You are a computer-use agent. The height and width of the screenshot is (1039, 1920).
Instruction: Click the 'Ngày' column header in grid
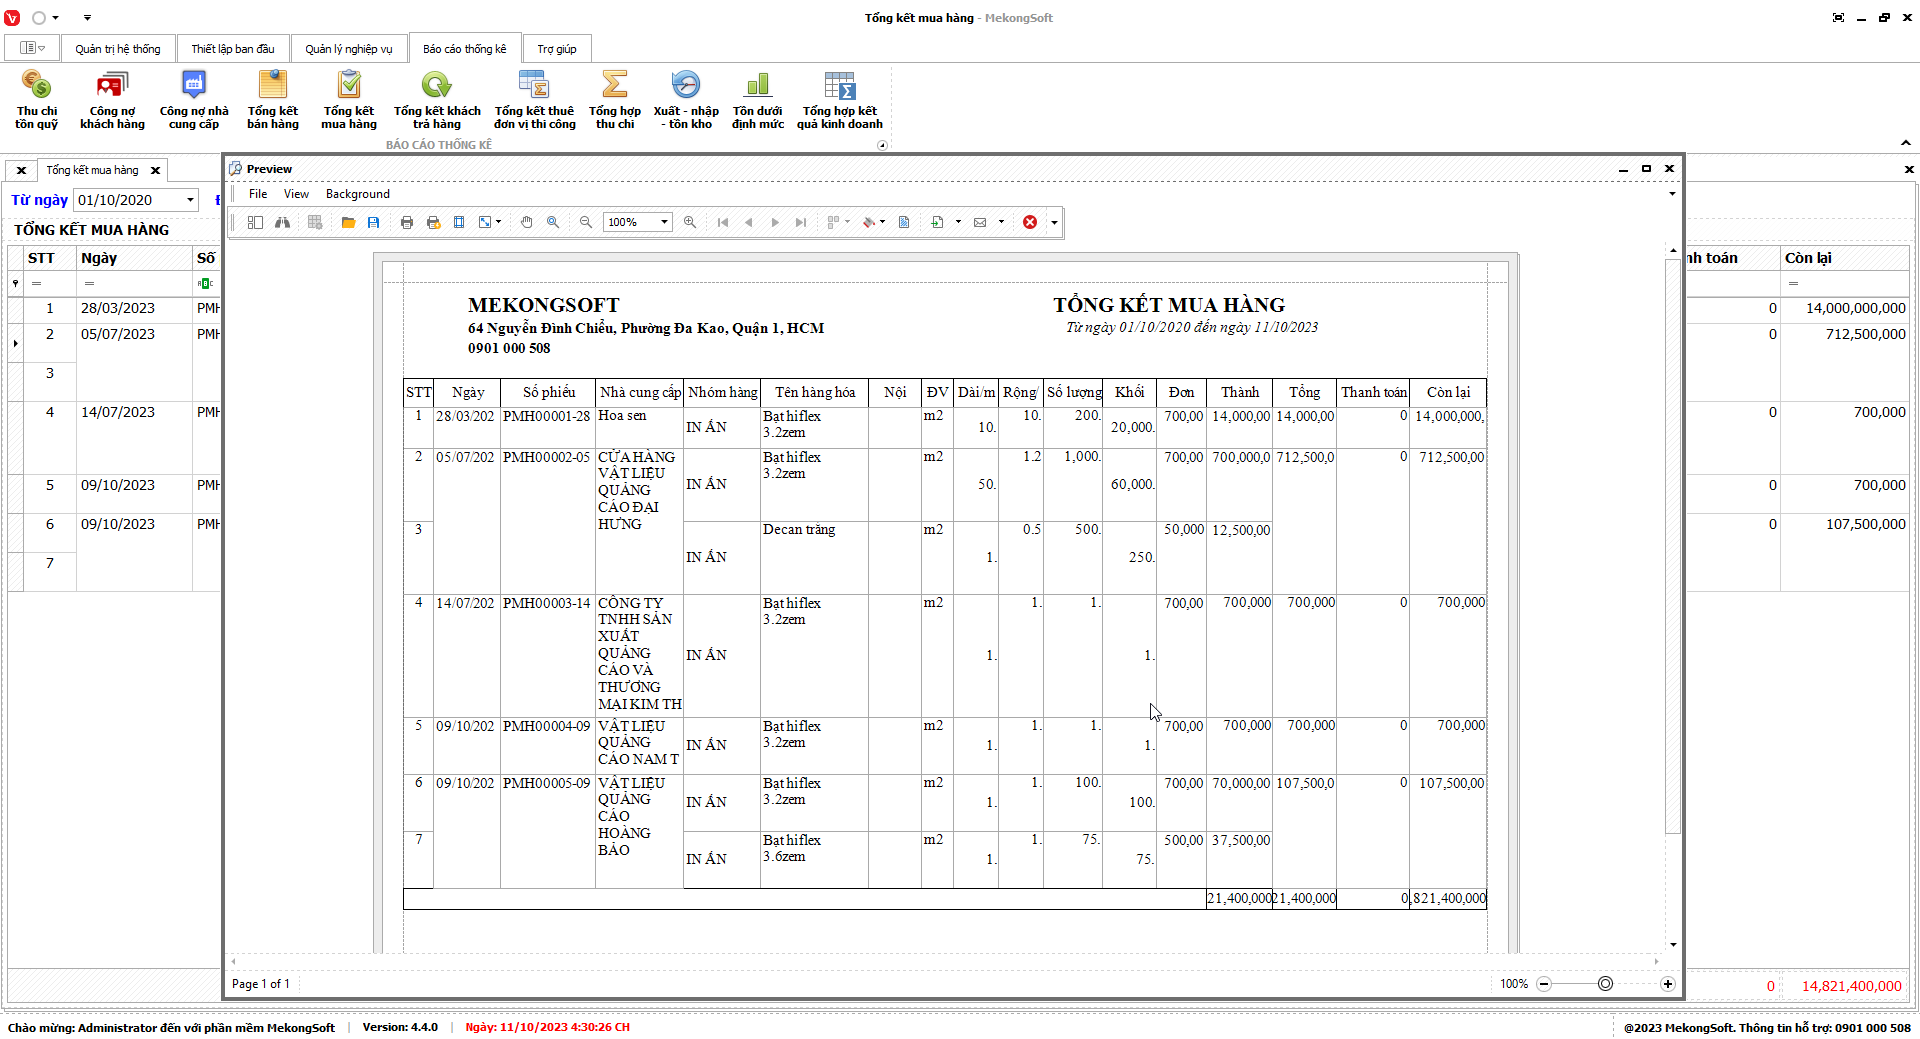[x=100, y=258]
